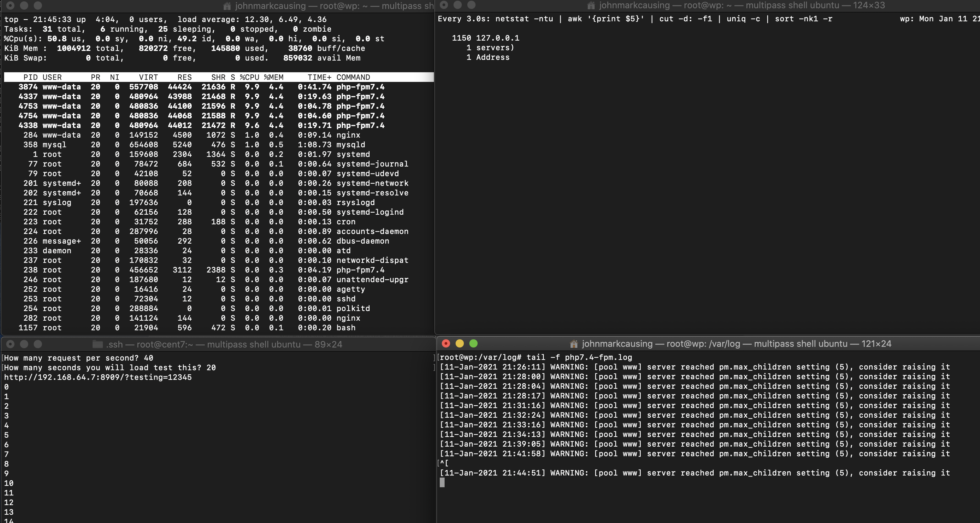Click the log warning at 21:39:05
The height and width of the screenshot is (523, 980).
coord(694,444)
